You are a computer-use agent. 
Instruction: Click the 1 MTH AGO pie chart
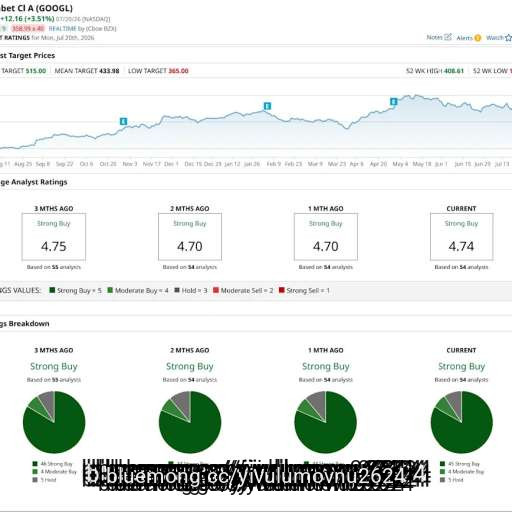[326, 422]
